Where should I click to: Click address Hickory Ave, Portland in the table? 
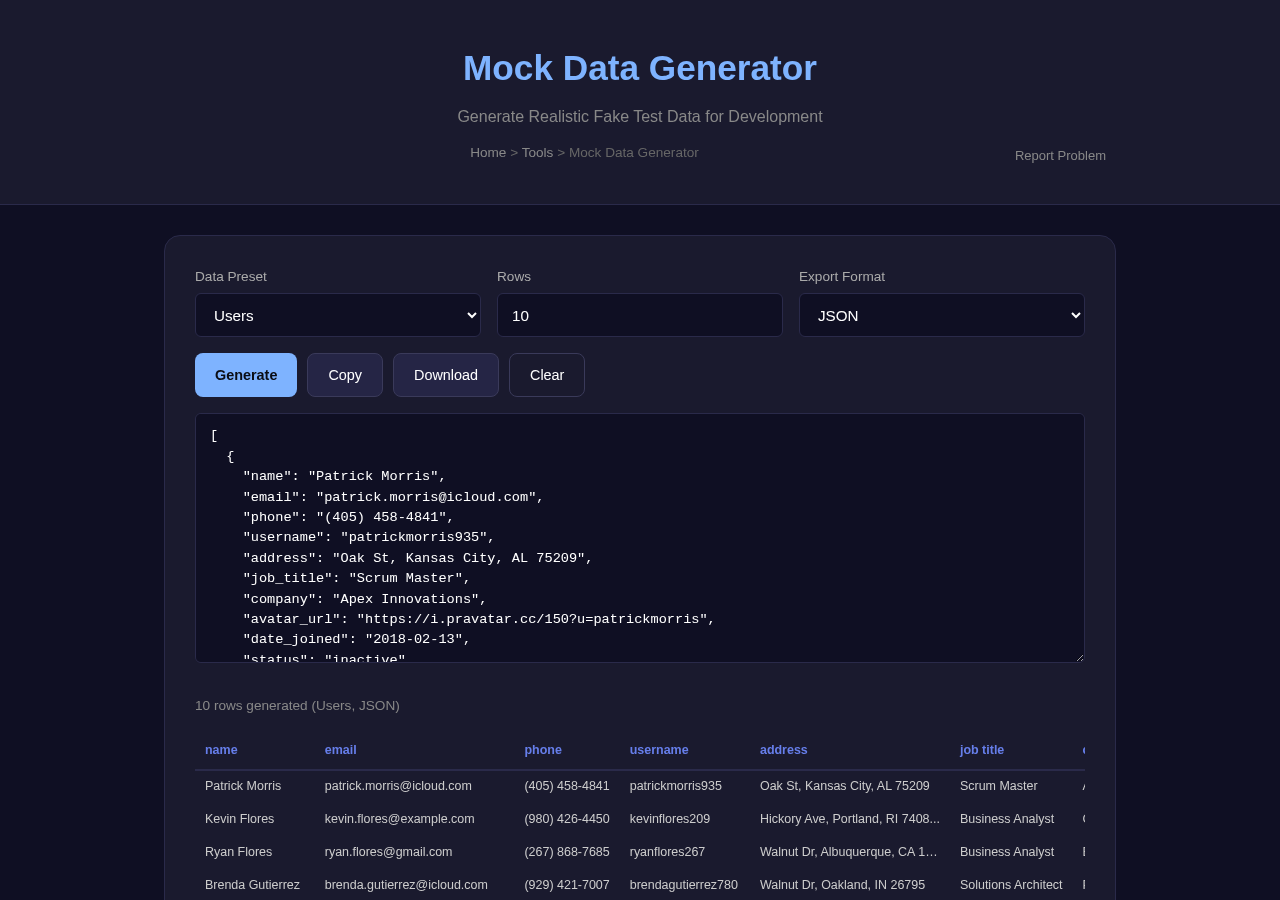click(x=850, y=819)
